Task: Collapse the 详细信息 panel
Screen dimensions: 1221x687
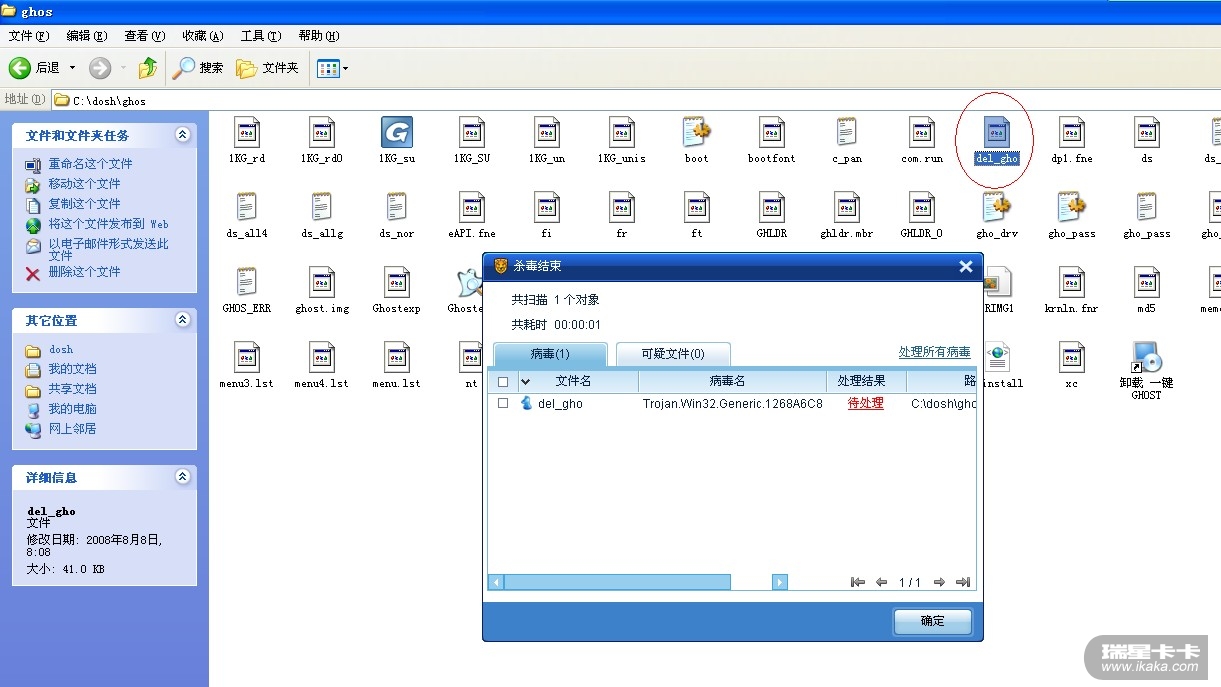Action: pyautogui.click(x=182, y=477)
